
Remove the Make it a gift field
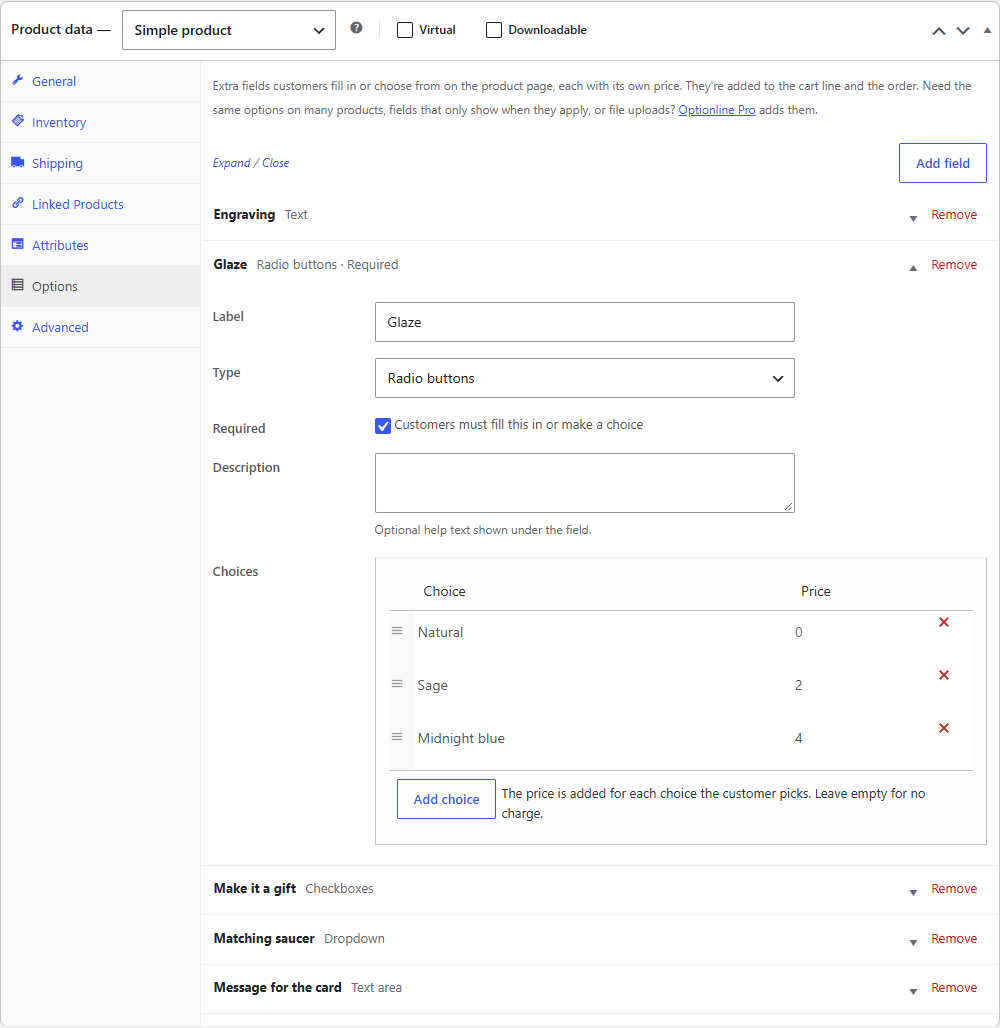point(954,888)
